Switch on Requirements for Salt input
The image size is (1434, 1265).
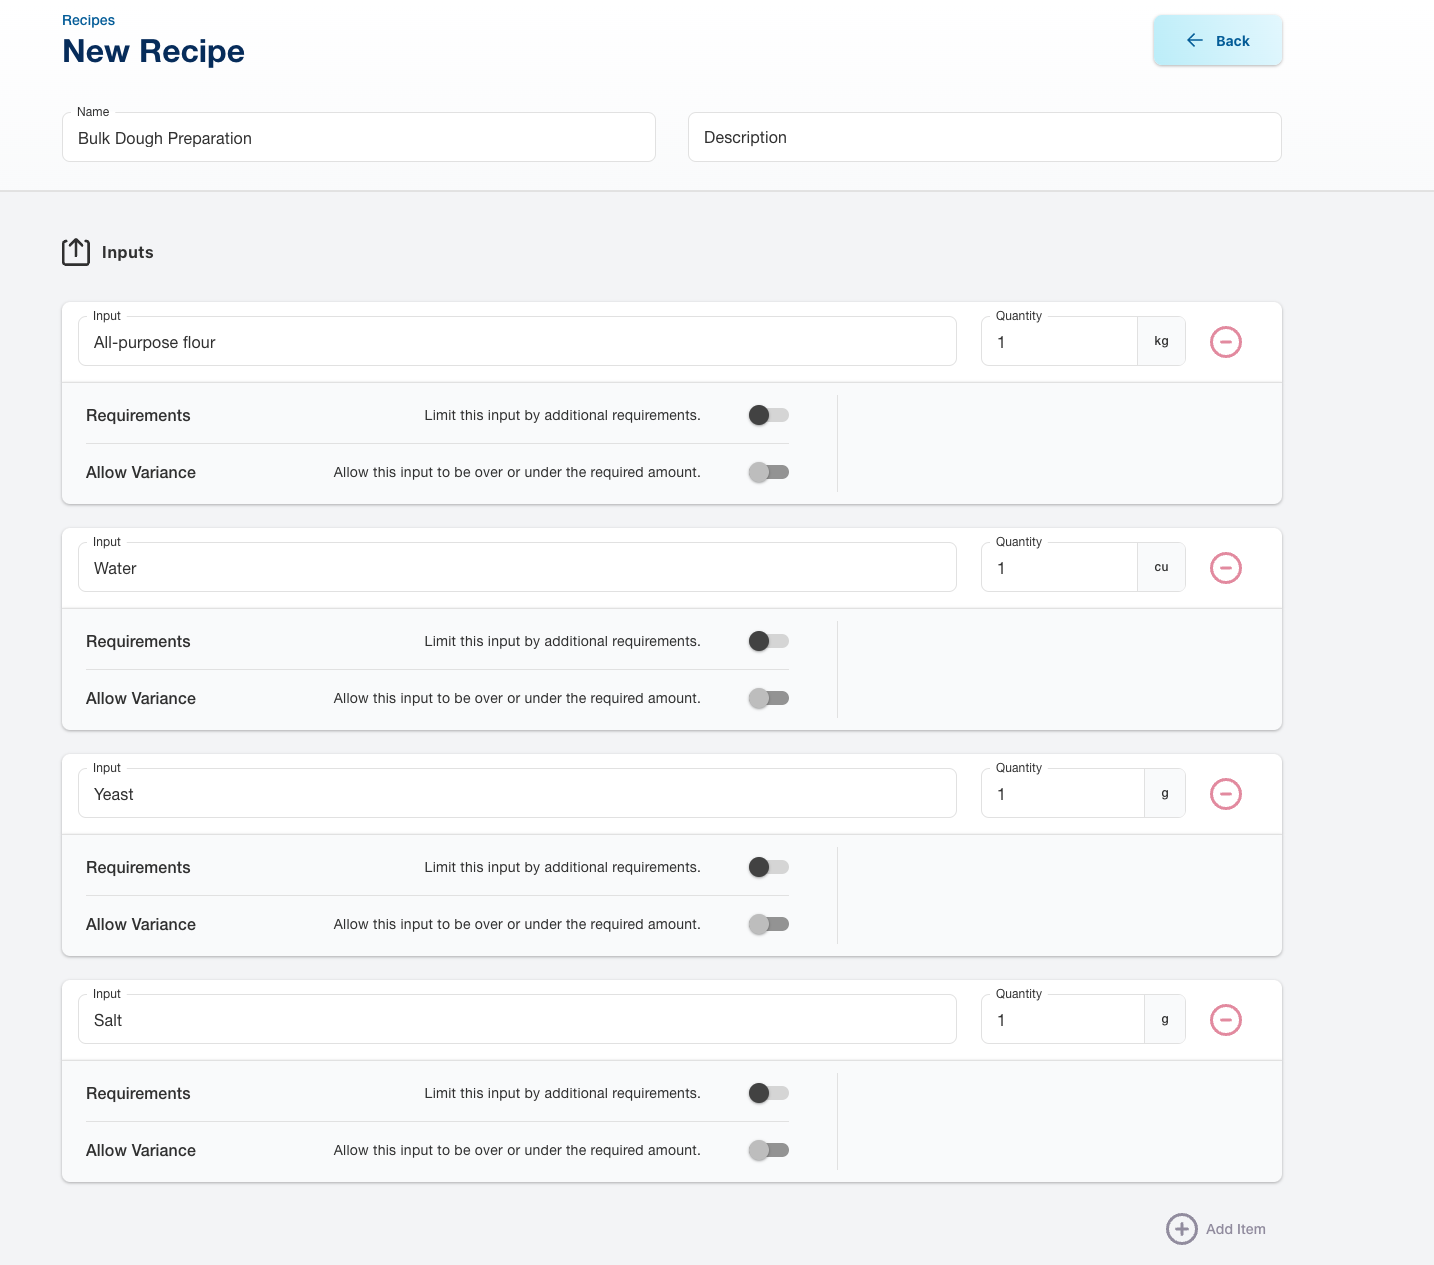[x=768, y=1093]
